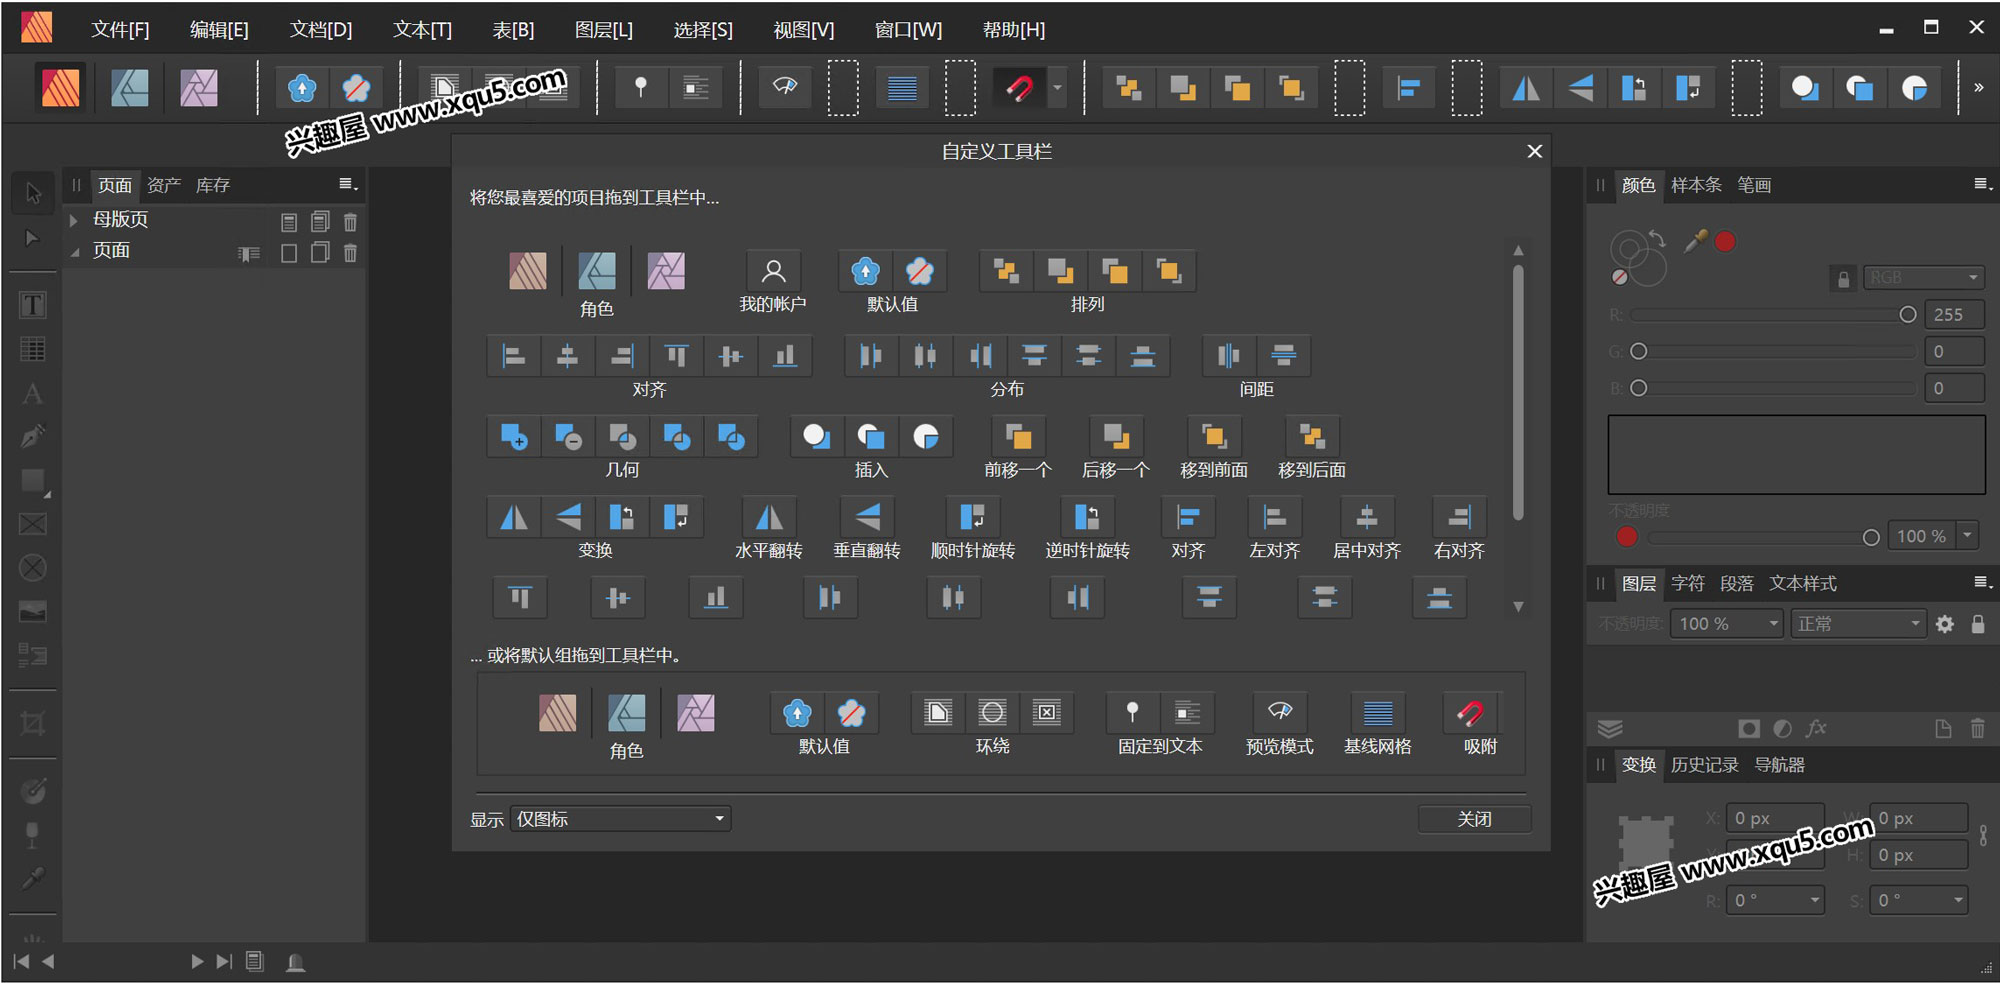Click the My Account (我的帐户) icon
Image resolution: width=2000 pixels, height=983 pixels.
coord(773,271)
